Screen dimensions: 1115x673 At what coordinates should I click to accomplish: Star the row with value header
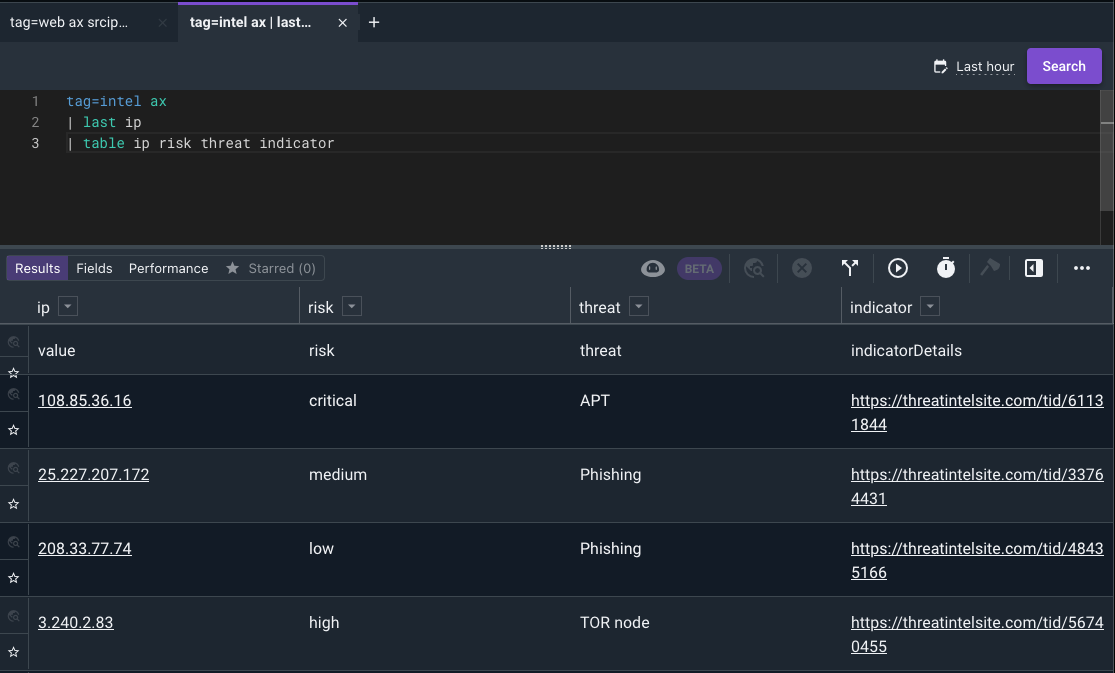[x=14, y=372]
